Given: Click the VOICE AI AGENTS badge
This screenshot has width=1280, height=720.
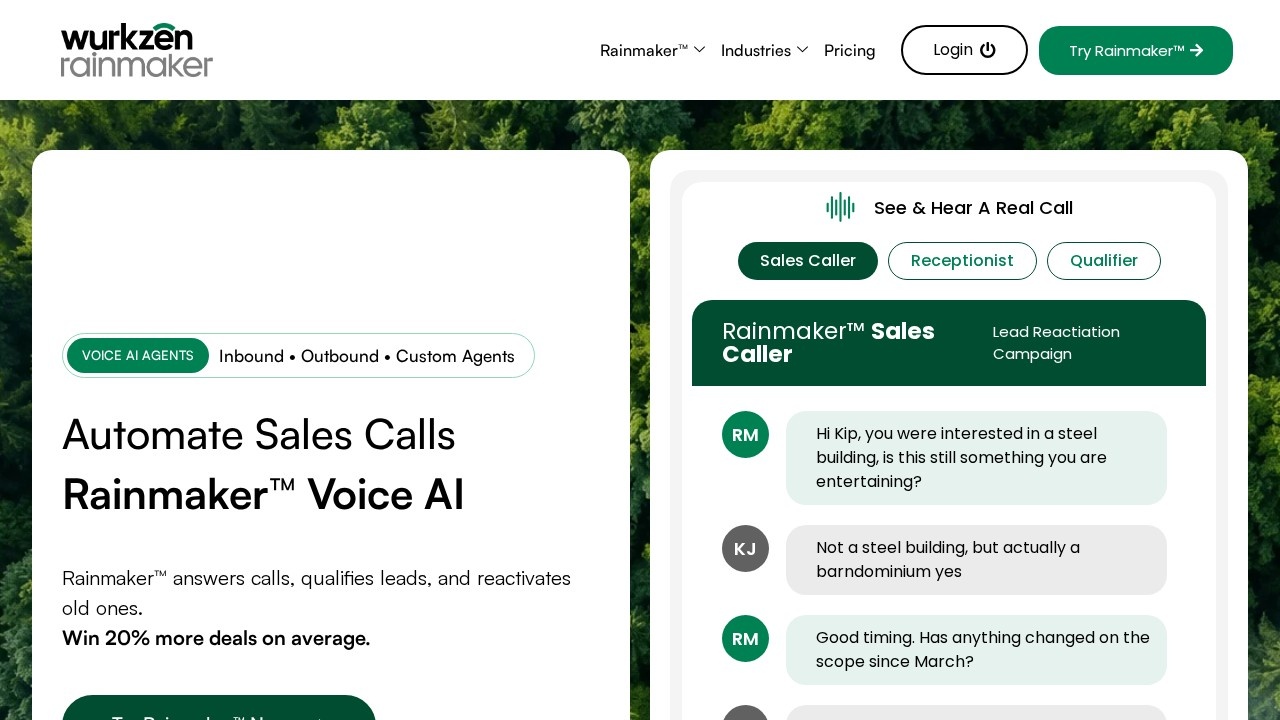Looking at the screenshot, I should 138,356.
